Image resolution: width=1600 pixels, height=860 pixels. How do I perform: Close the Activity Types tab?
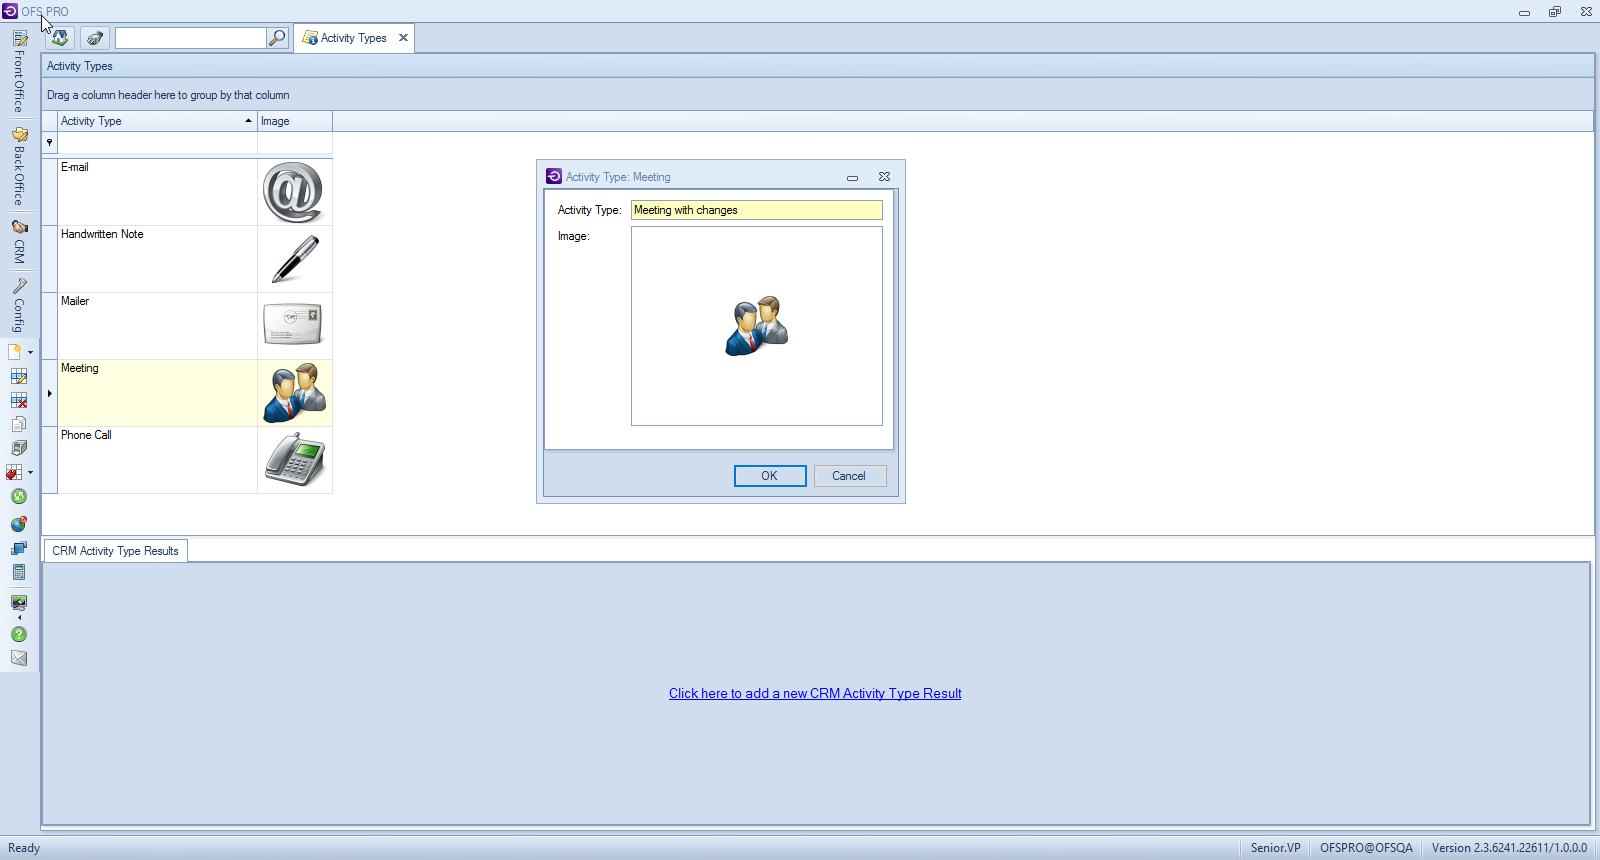404,38
